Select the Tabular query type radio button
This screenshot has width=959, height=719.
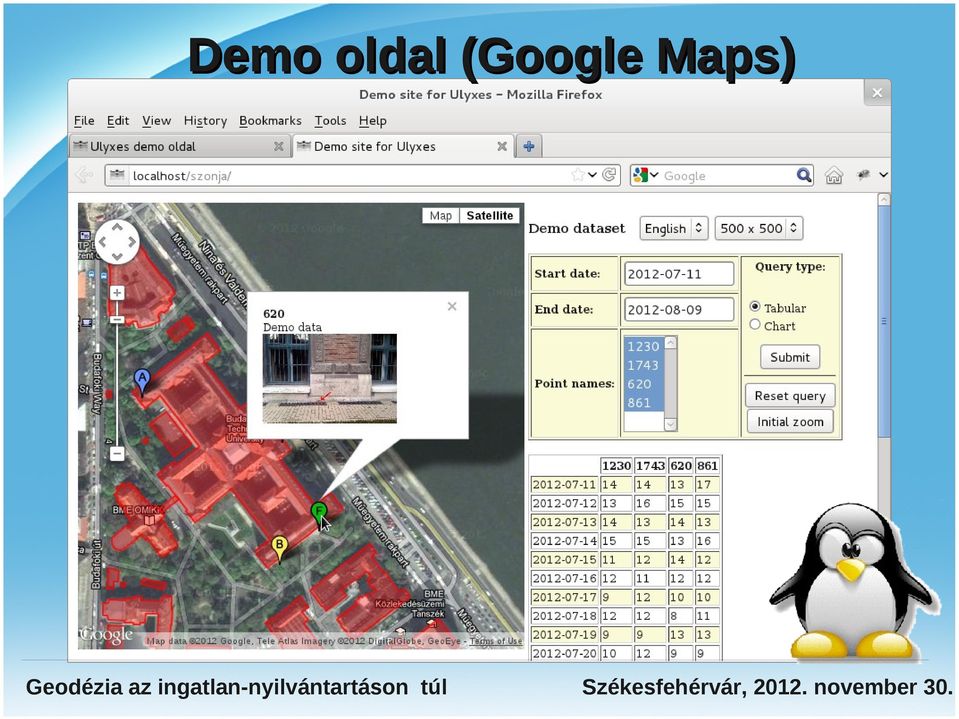point(755,307)
